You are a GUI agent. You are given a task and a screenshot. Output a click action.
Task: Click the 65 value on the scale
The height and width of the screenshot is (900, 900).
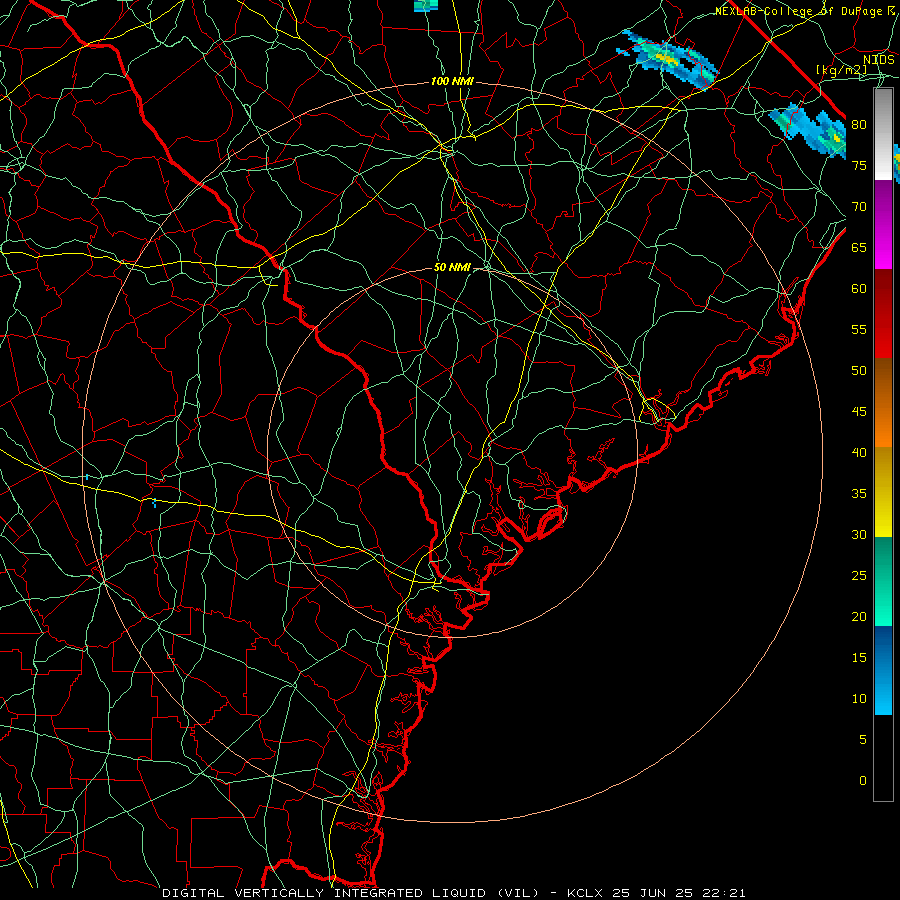tap(859, 247)
